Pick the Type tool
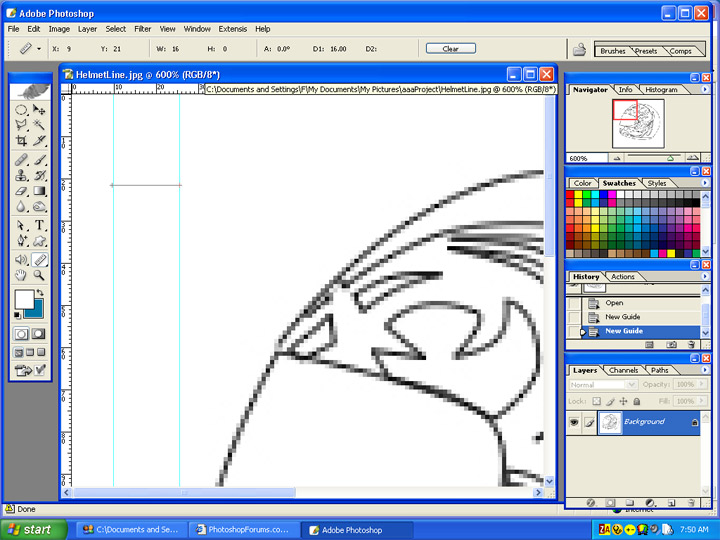The image size is (720, 540). click(x=40, y=225)
